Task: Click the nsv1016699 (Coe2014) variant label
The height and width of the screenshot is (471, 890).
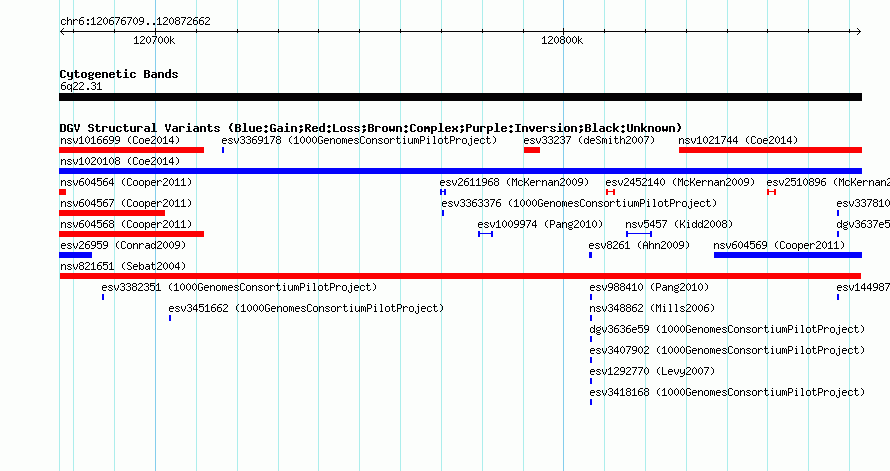Action: (120, 140)
